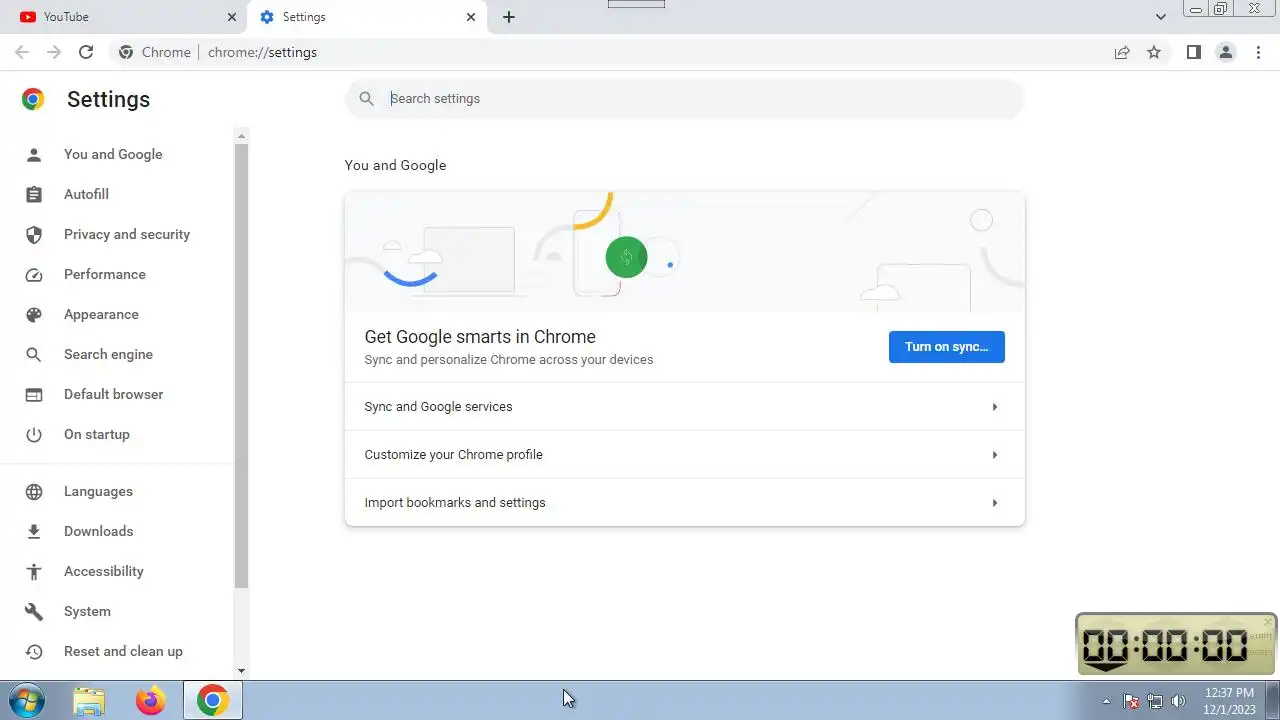Click the sidebar scrollbar down arrow

point(241,671)
